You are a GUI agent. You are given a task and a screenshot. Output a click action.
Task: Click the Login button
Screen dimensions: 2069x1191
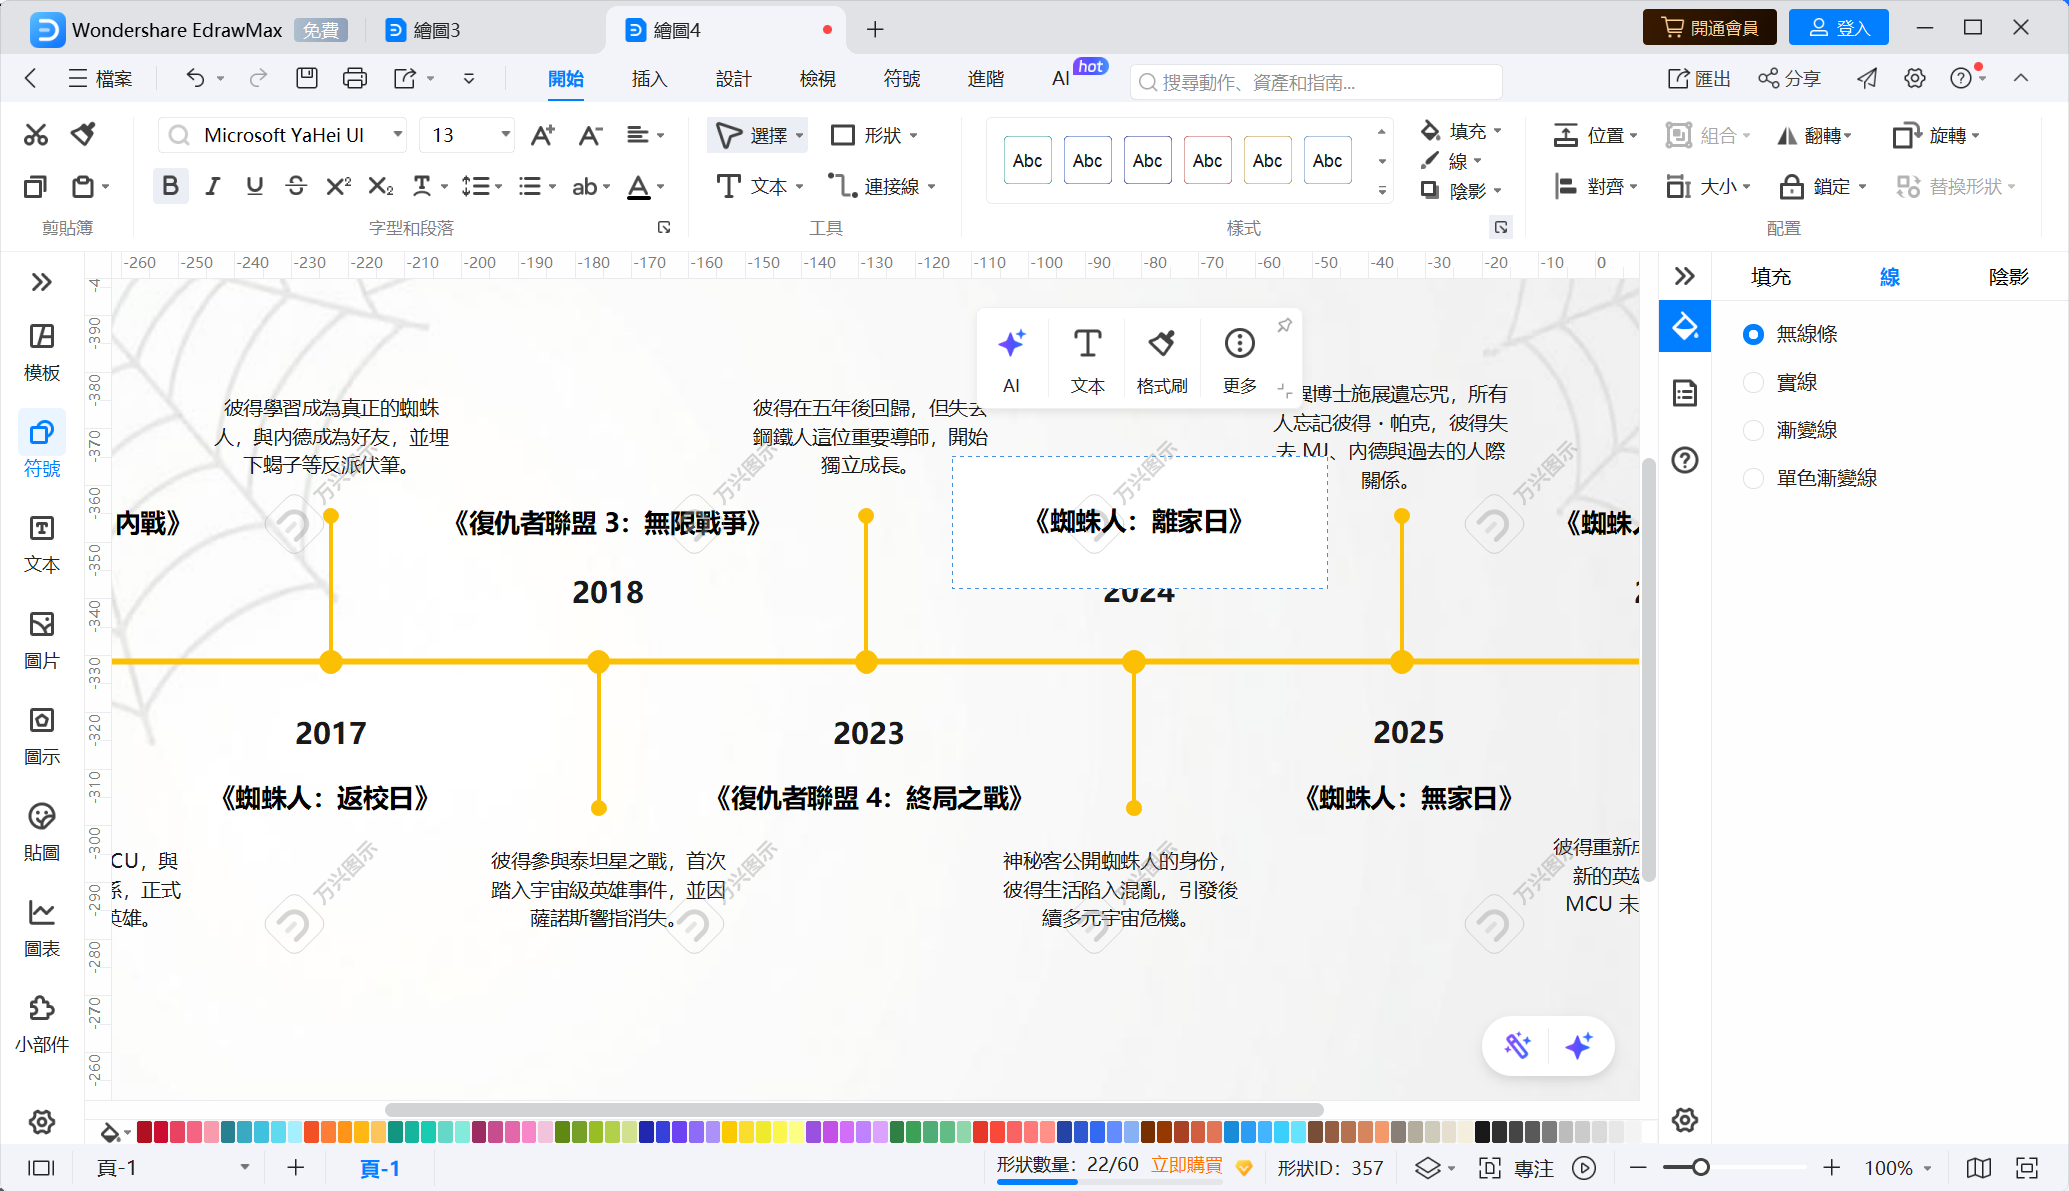click(x=1838, y=27)
